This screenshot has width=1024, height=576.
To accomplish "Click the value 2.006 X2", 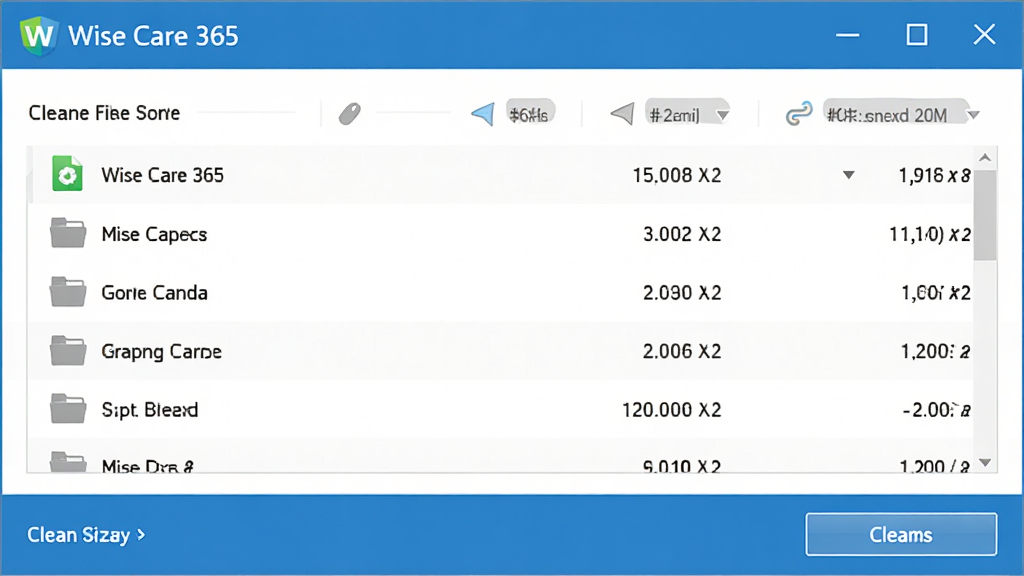I will click(x=682, y=351).
